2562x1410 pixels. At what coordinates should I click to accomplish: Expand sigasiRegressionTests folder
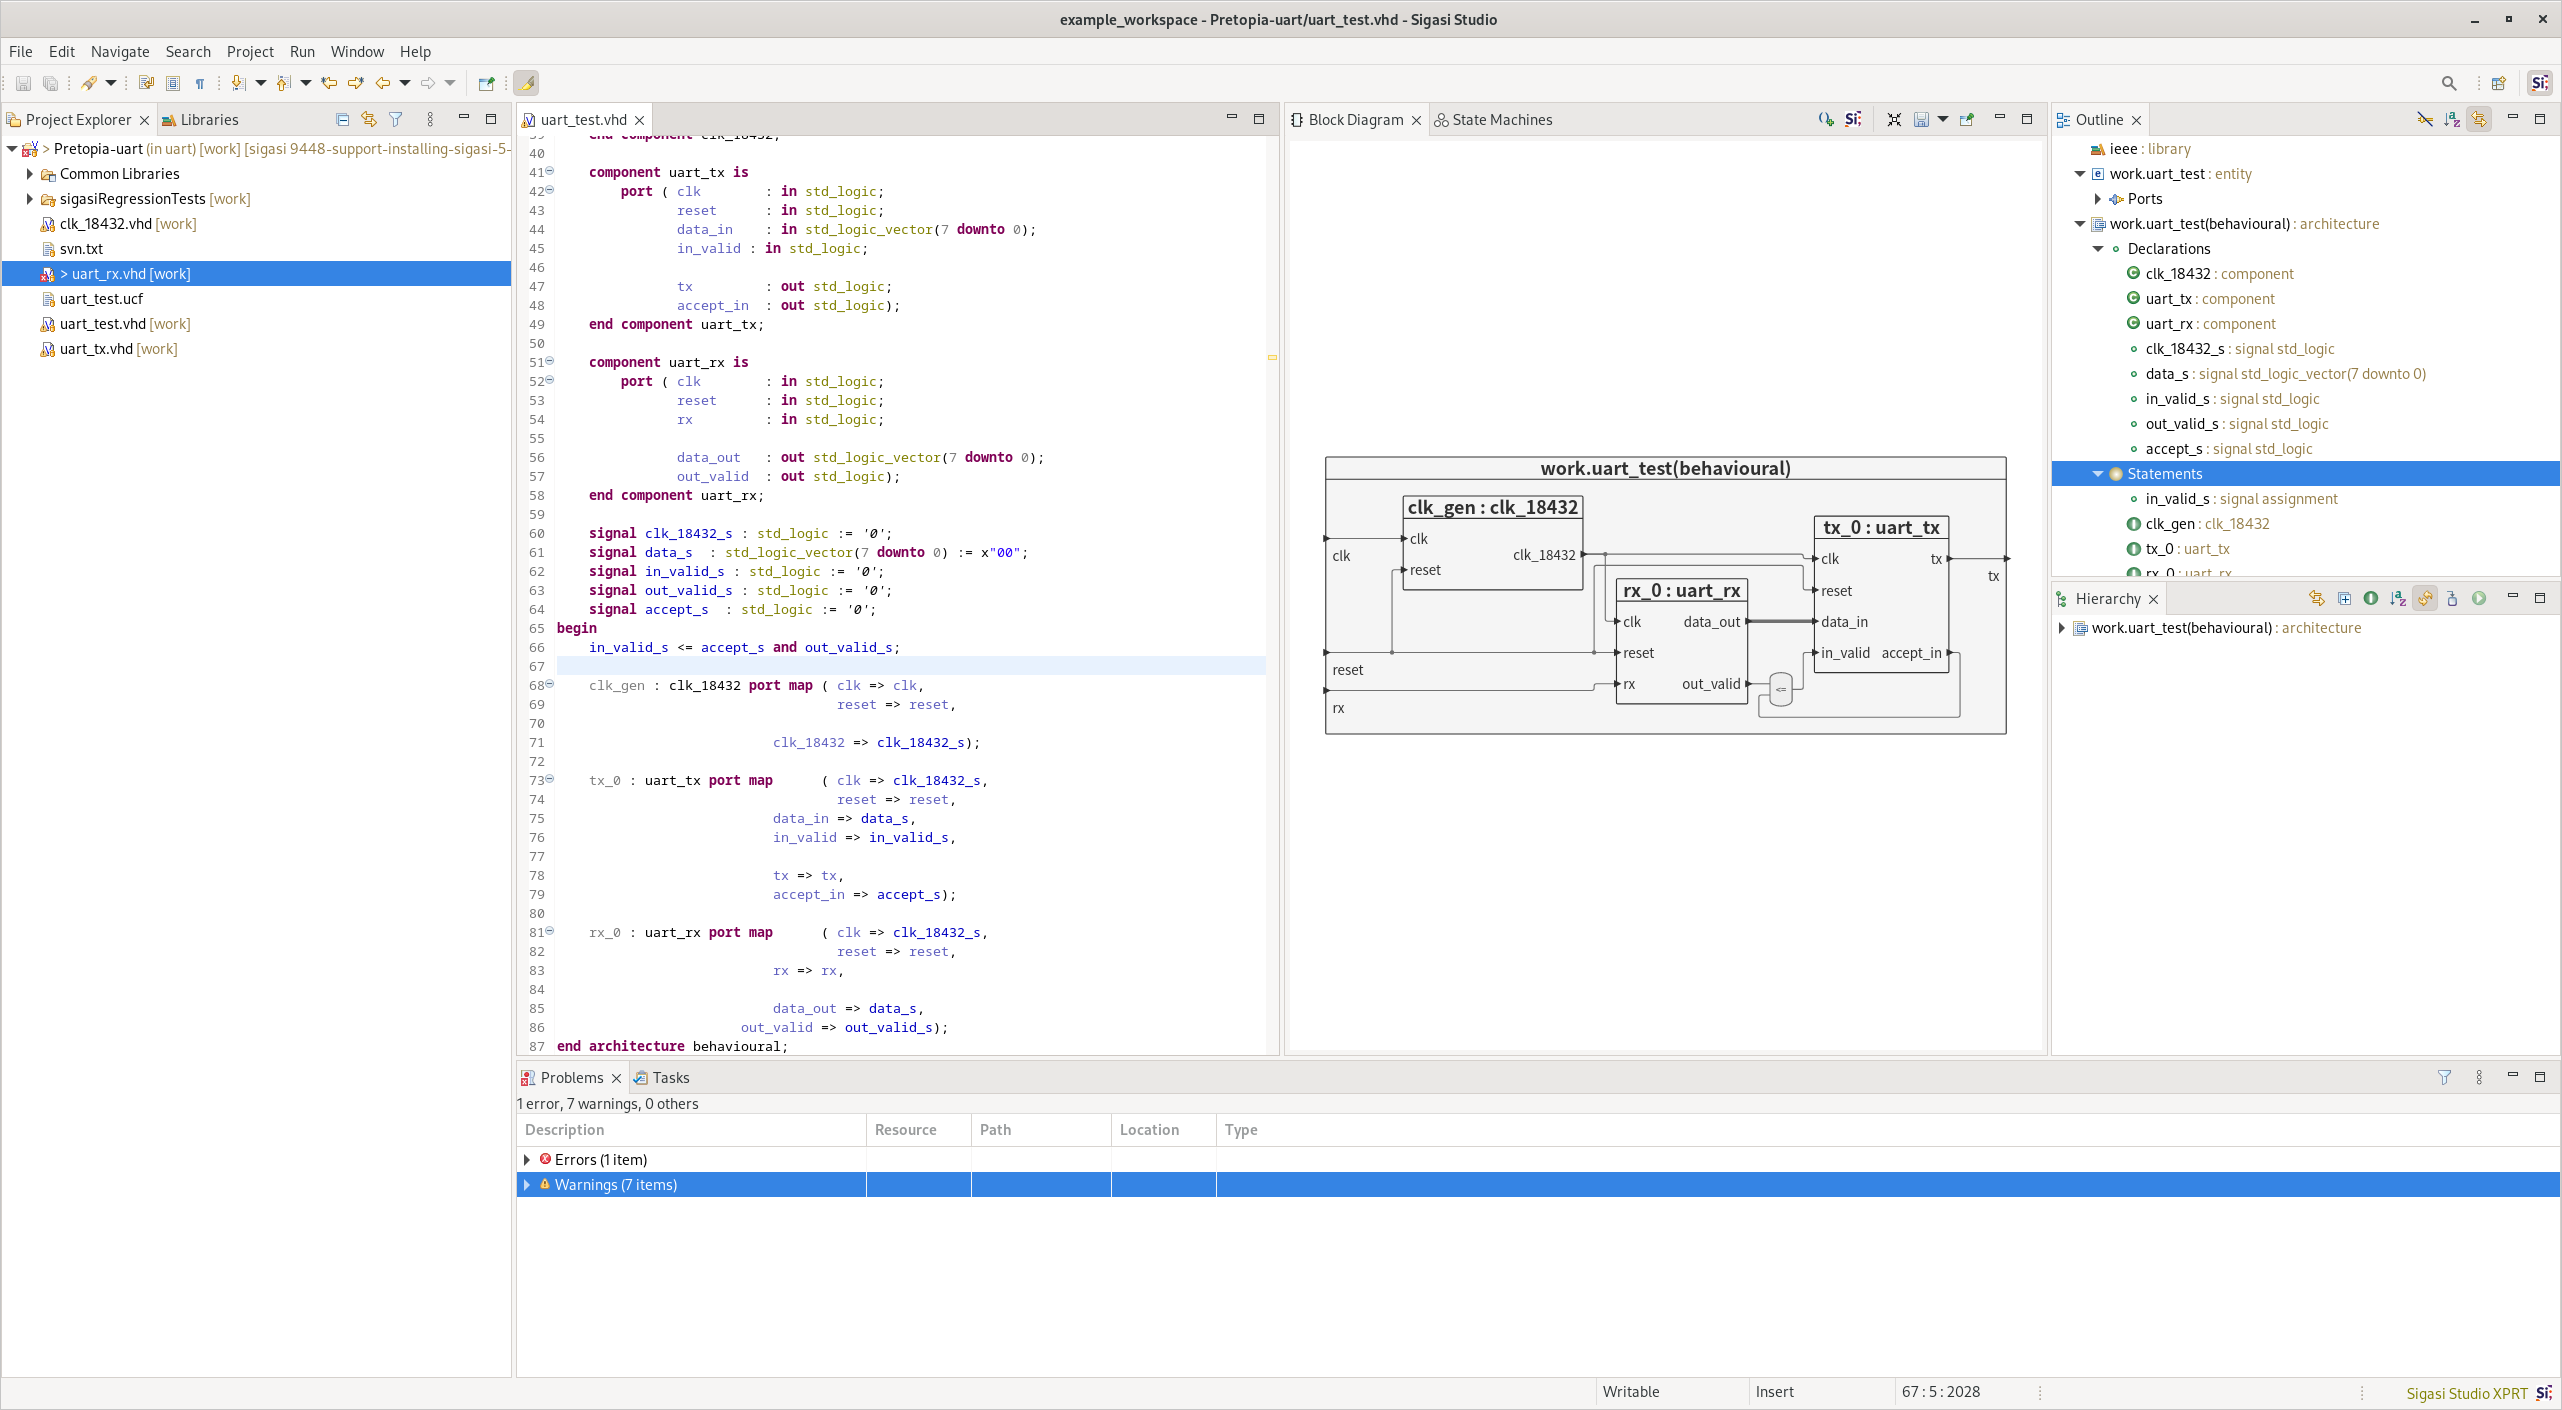tap(30, 199)
